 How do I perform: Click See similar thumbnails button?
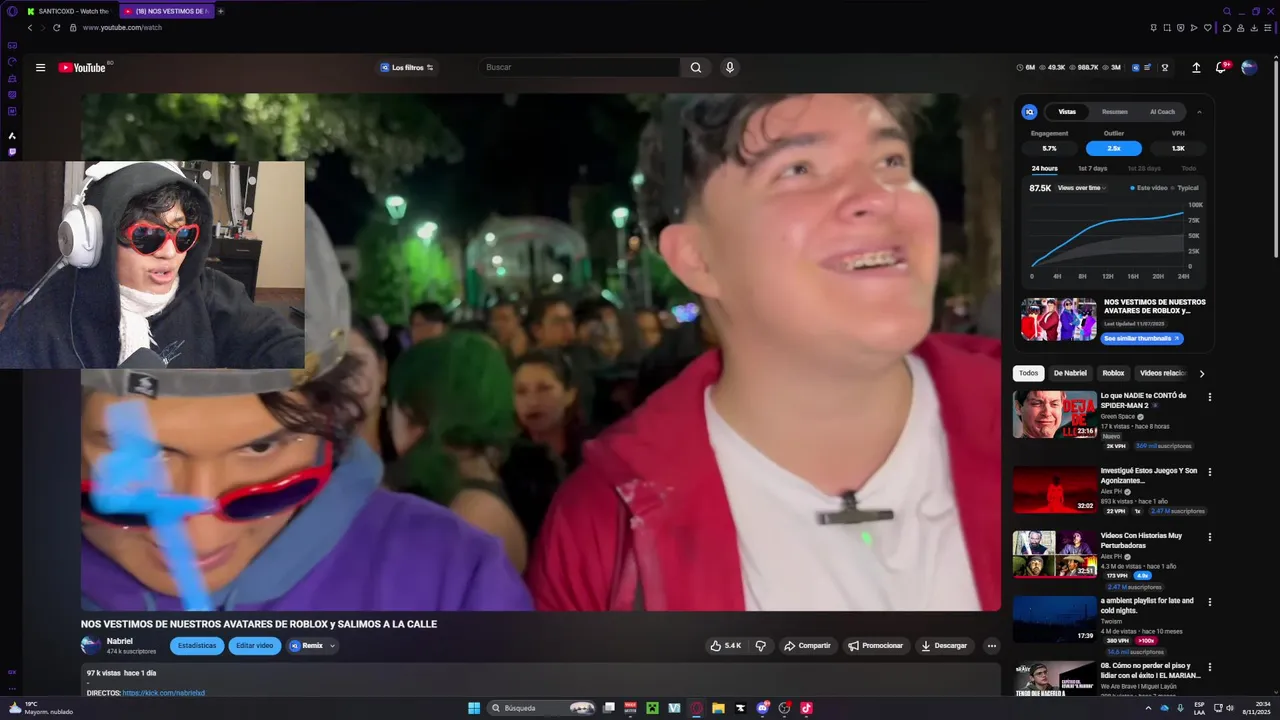pyautogui.click(x=1142, y=339)
